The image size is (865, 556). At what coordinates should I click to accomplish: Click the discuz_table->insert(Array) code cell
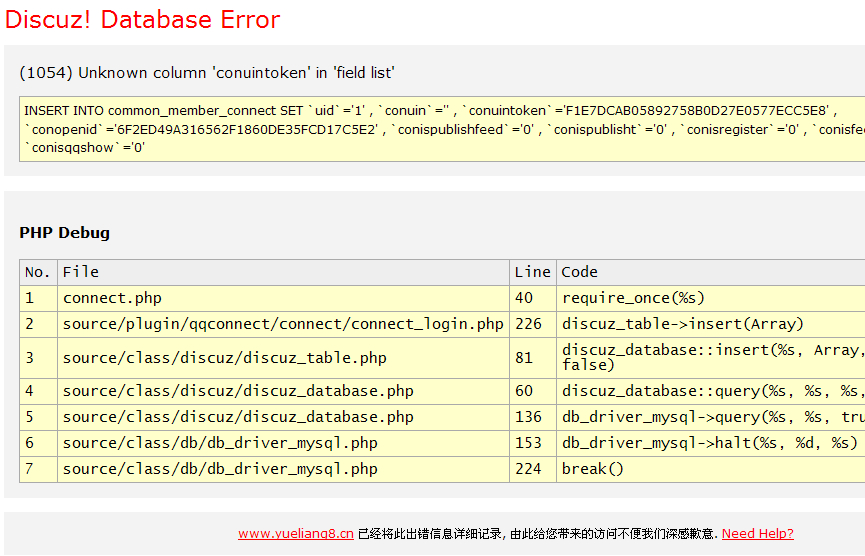[711, 324]
